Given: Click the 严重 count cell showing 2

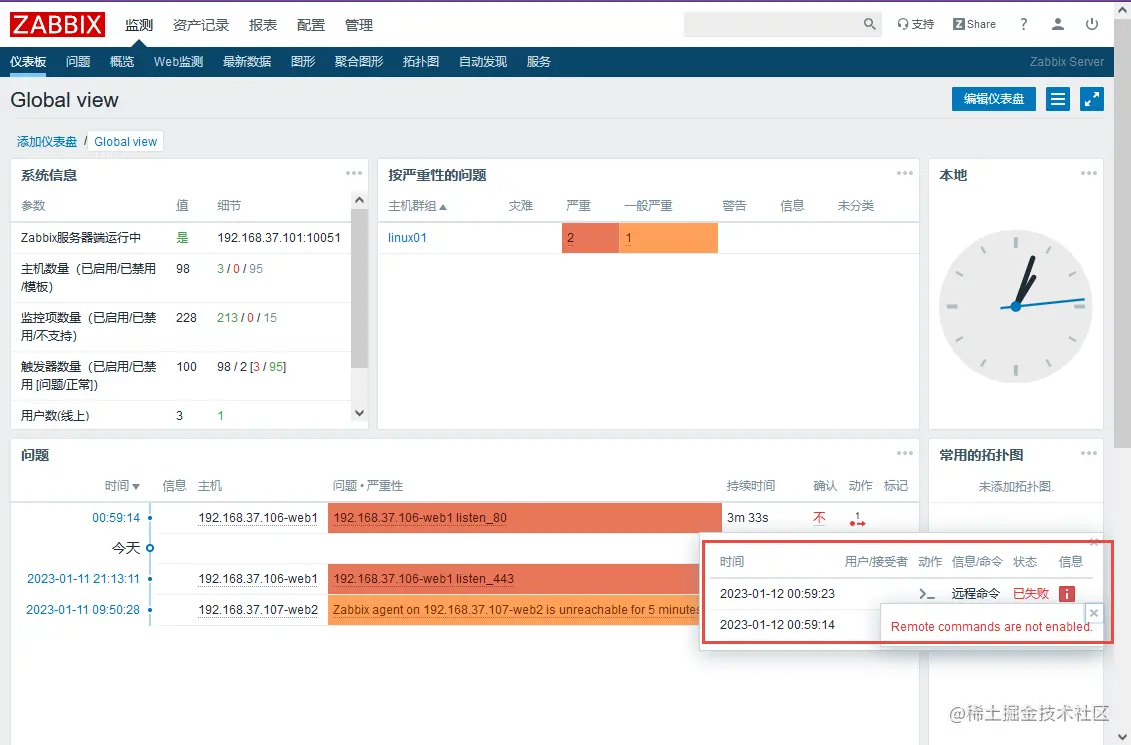Looking at the screenshot, I should point(590,238).
